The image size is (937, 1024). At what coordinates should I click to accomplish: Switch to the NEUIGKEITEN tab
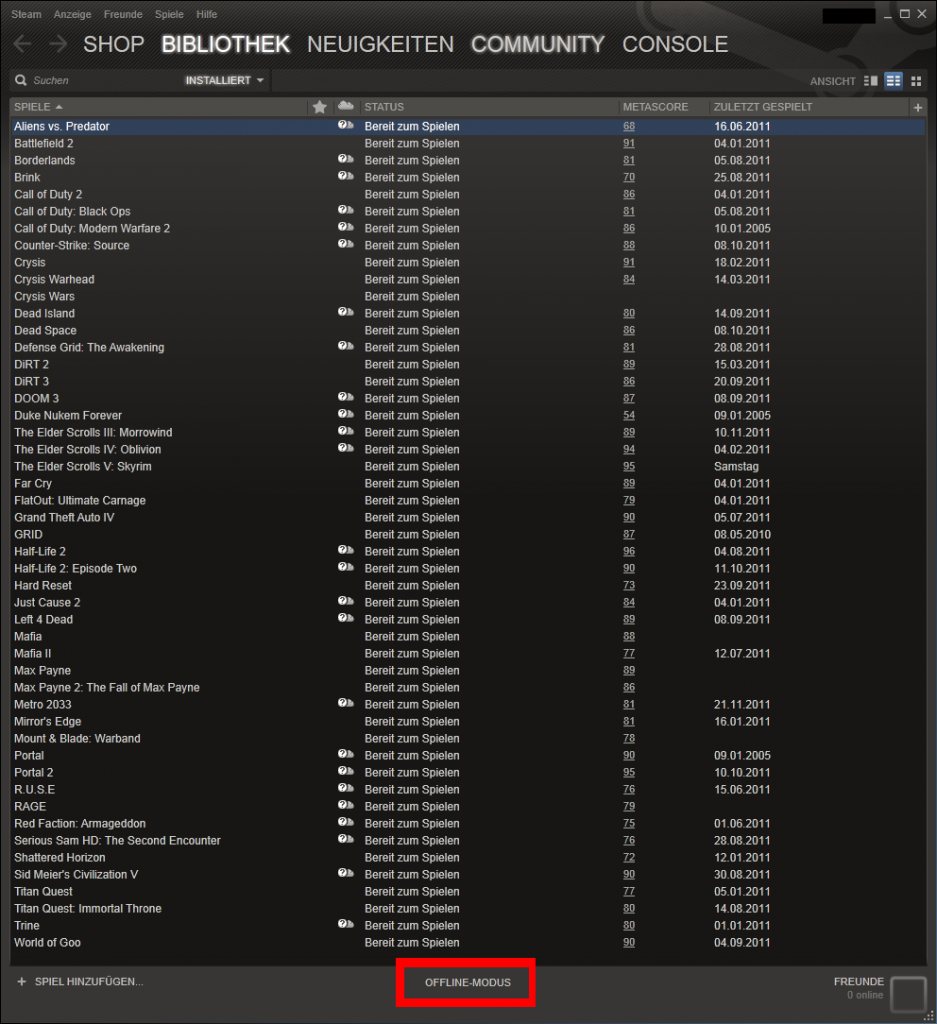click(x=381, y=44)
